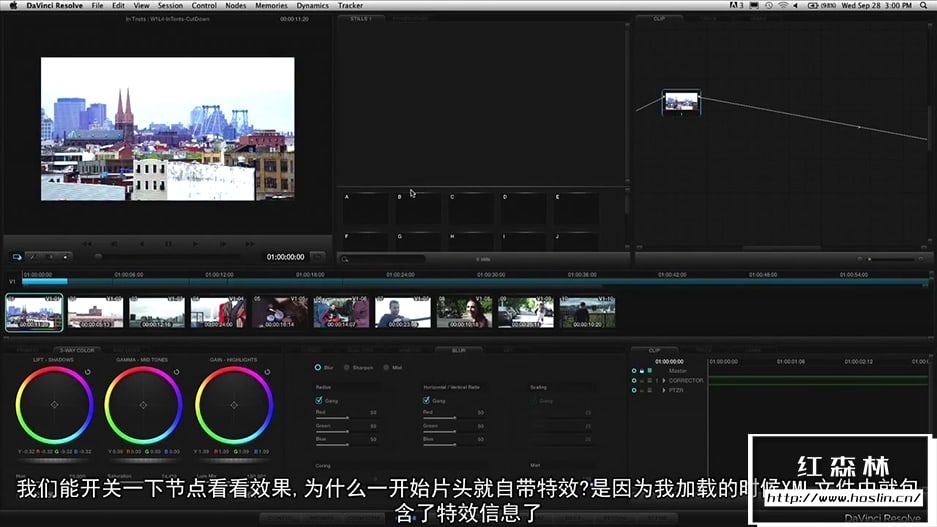
Task: Select memory slot A
Action: 365,208
